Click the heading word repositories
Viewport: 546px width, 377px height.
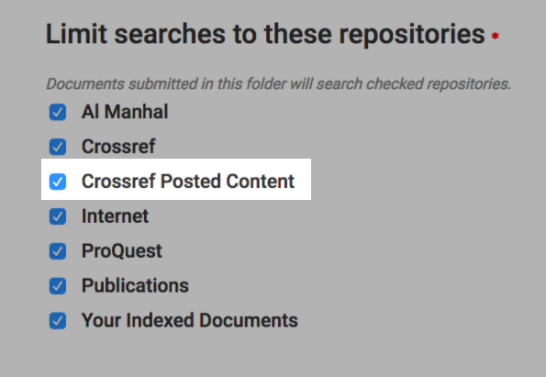coord(412,36)
